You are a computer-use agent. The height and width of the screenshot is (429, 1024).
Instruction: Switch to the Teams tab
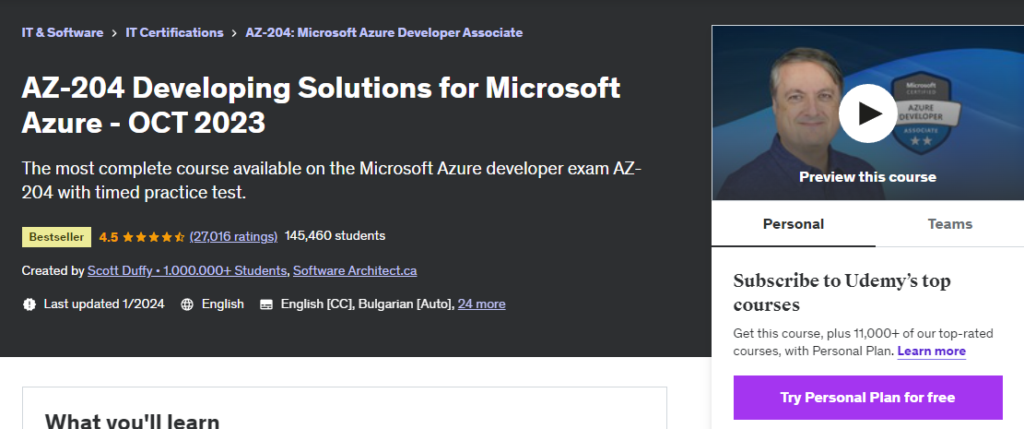click(950, 224)
